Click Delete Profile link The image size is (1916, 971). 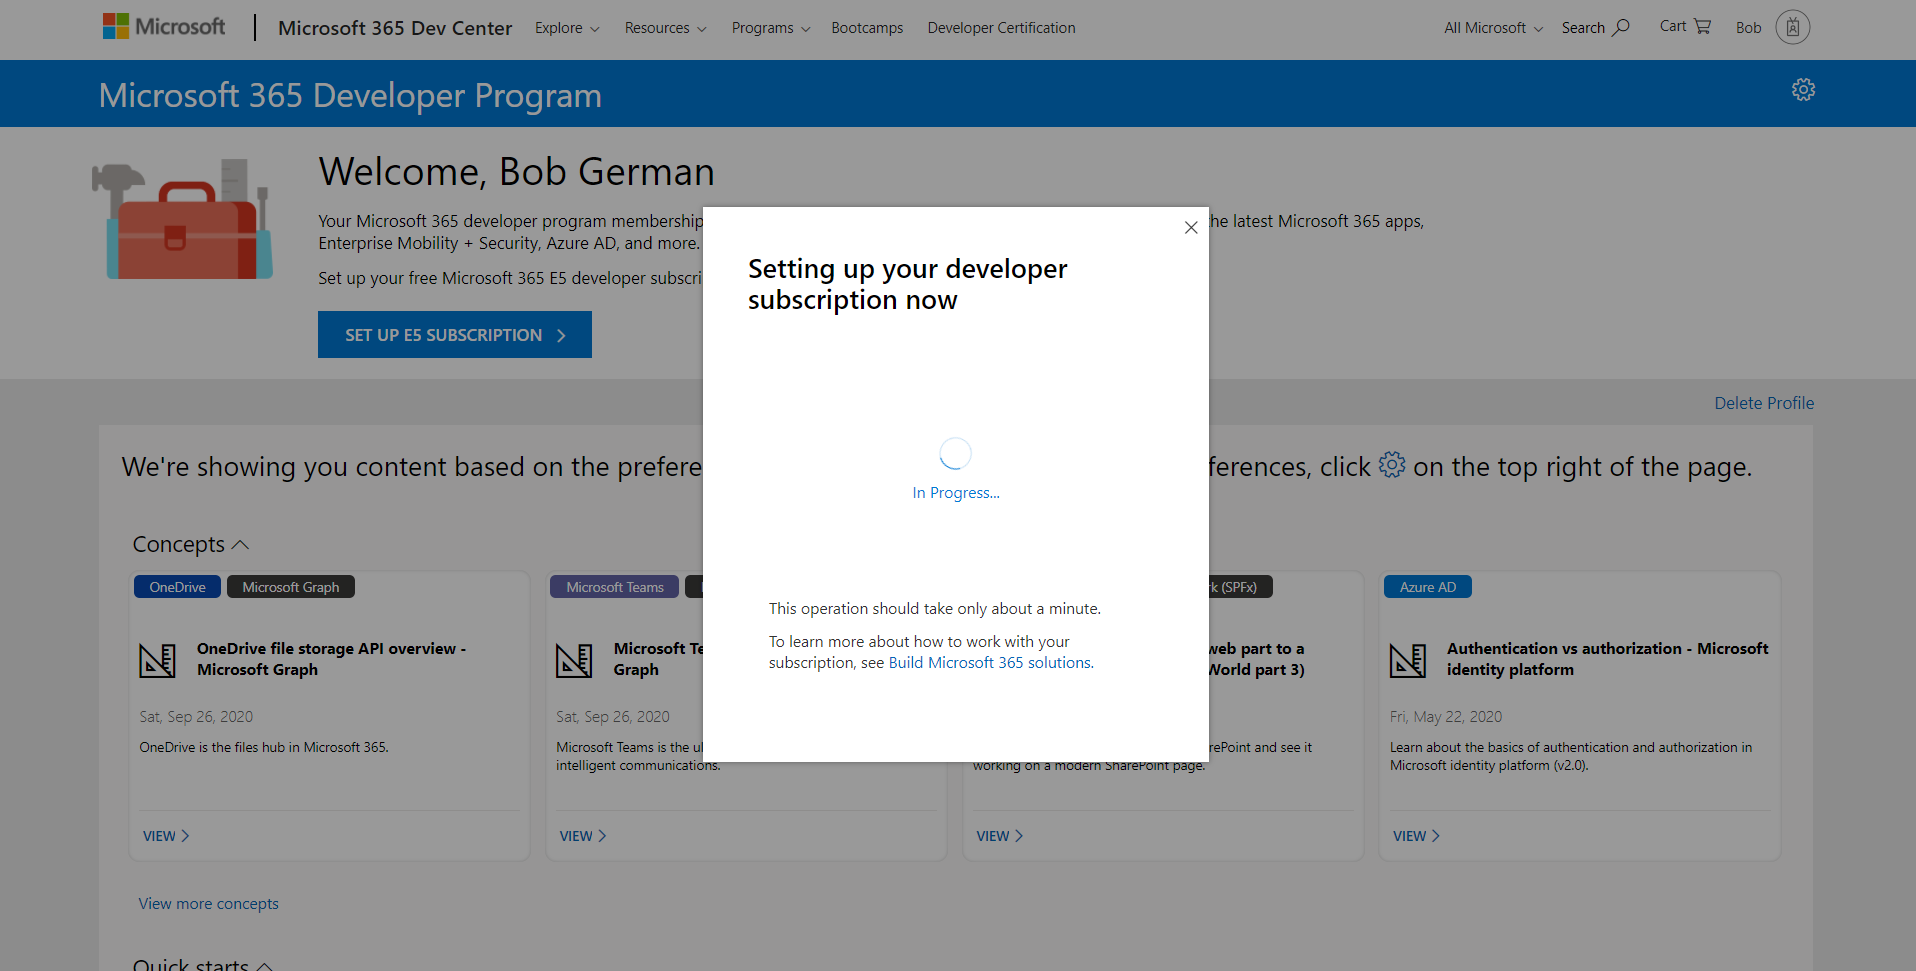(x=1764, y=403)
